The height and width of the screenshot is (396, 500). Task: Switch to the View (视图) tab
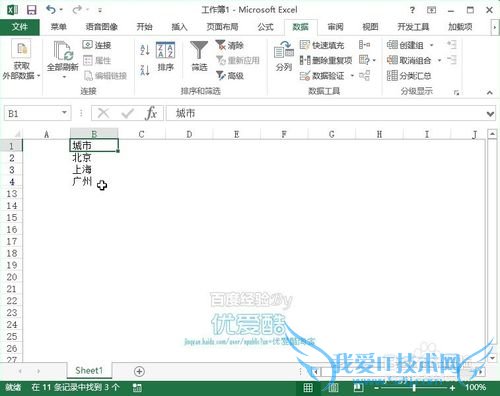(x=370, y=27)
